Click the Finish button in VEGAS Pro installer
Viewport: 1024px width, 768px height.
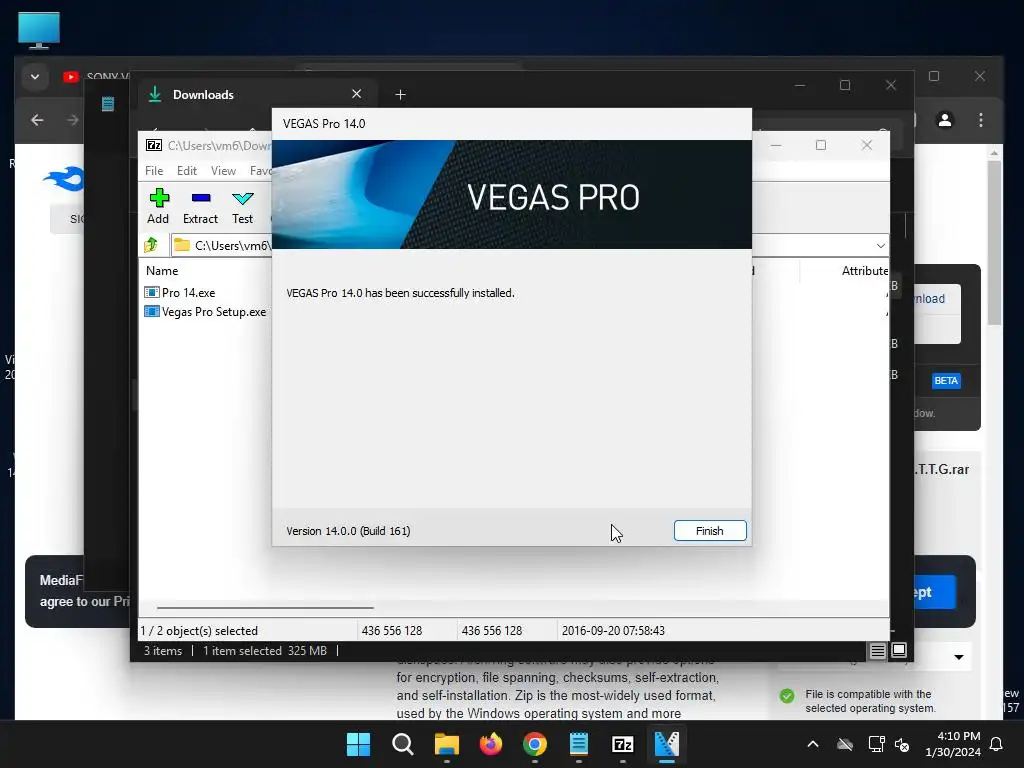pos(710,530)
